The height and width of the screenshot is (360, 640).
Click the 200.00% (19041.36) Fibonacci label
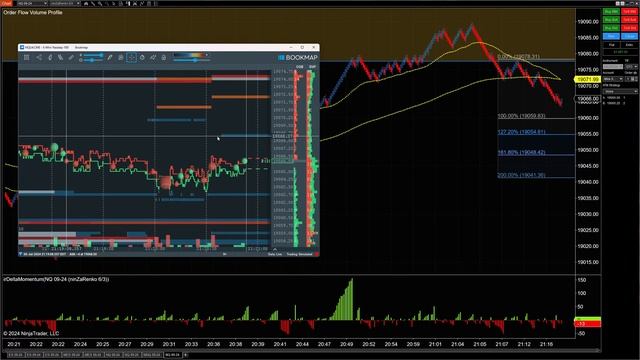pos(521,175)
